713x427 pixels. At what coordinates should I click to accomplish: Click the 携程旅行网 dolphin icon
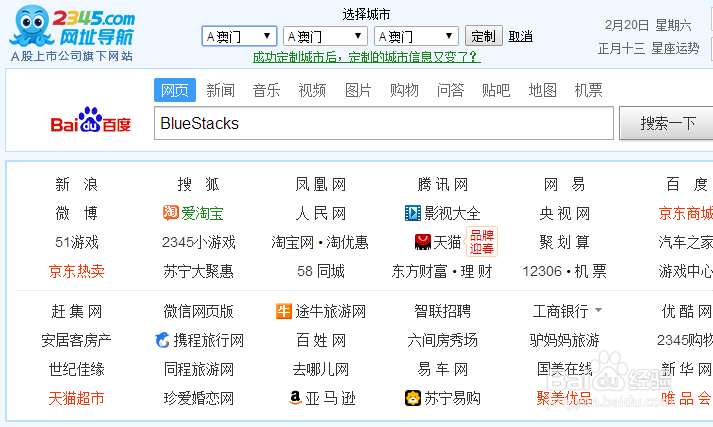pos(162,340)
